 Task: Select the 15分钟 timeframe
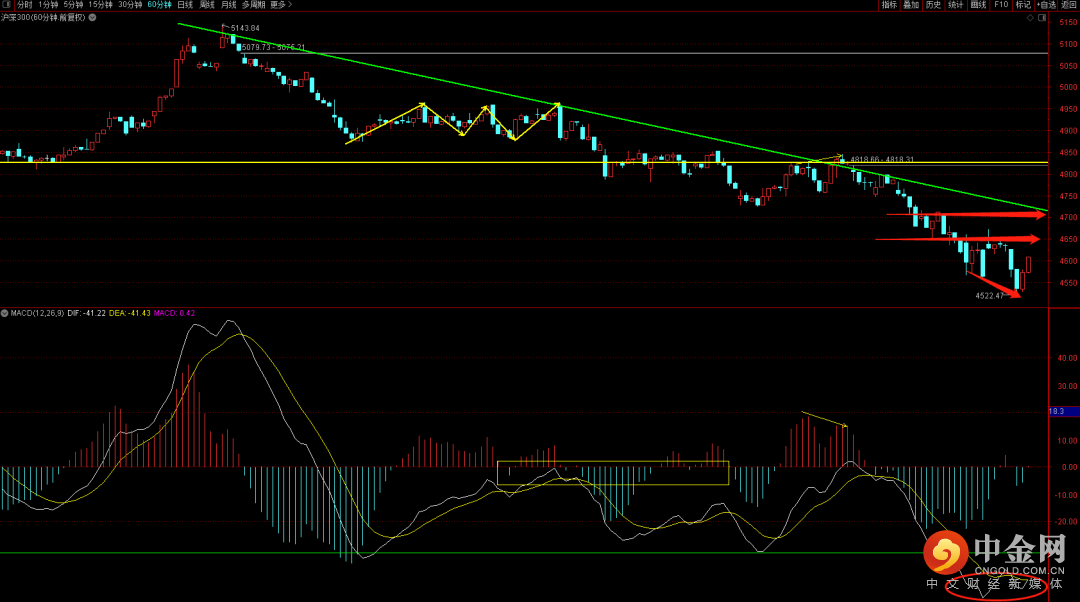pyautogui.click(x=101, y=5)
